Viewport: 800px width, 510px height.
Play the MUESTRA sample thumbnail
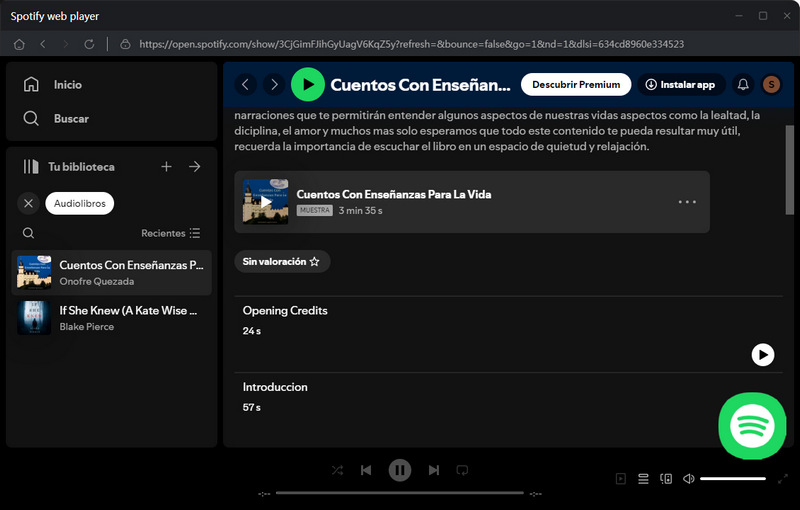265,202
